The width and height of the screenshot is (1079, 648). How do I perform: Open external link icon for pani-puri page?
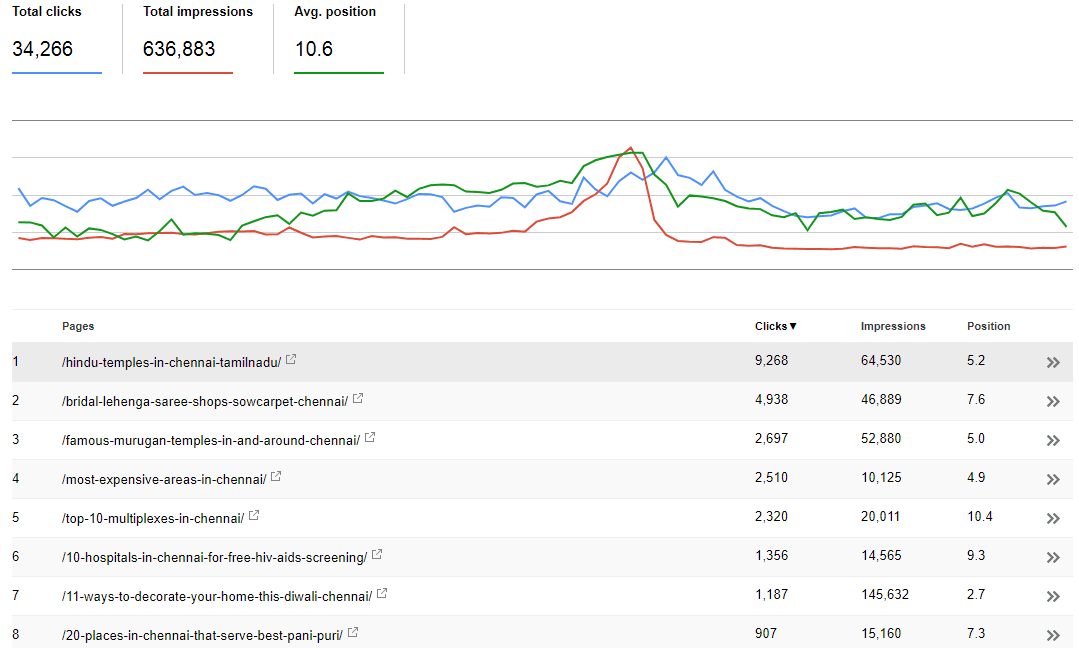click(353, 632)
